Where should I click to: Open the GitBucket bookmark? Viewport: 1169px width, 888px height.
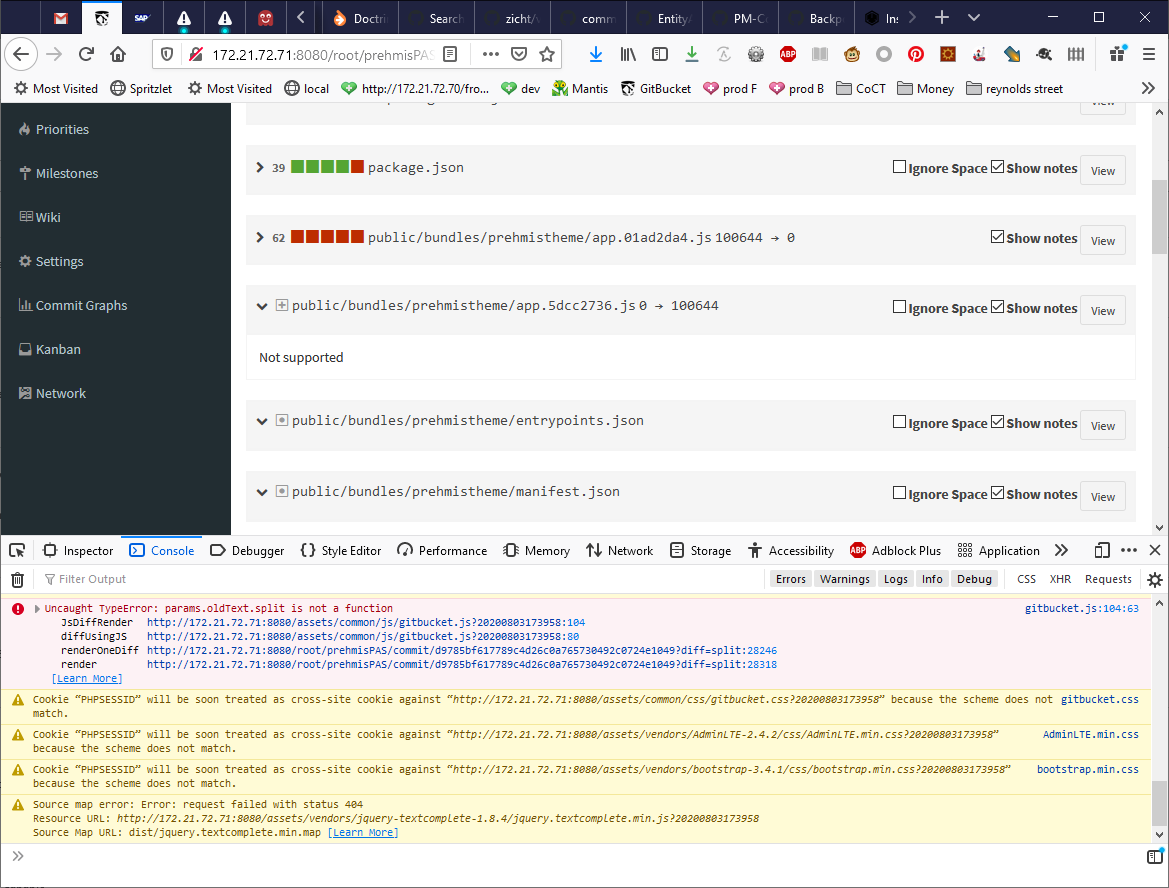pyautogui.click(x=656, y=88)
